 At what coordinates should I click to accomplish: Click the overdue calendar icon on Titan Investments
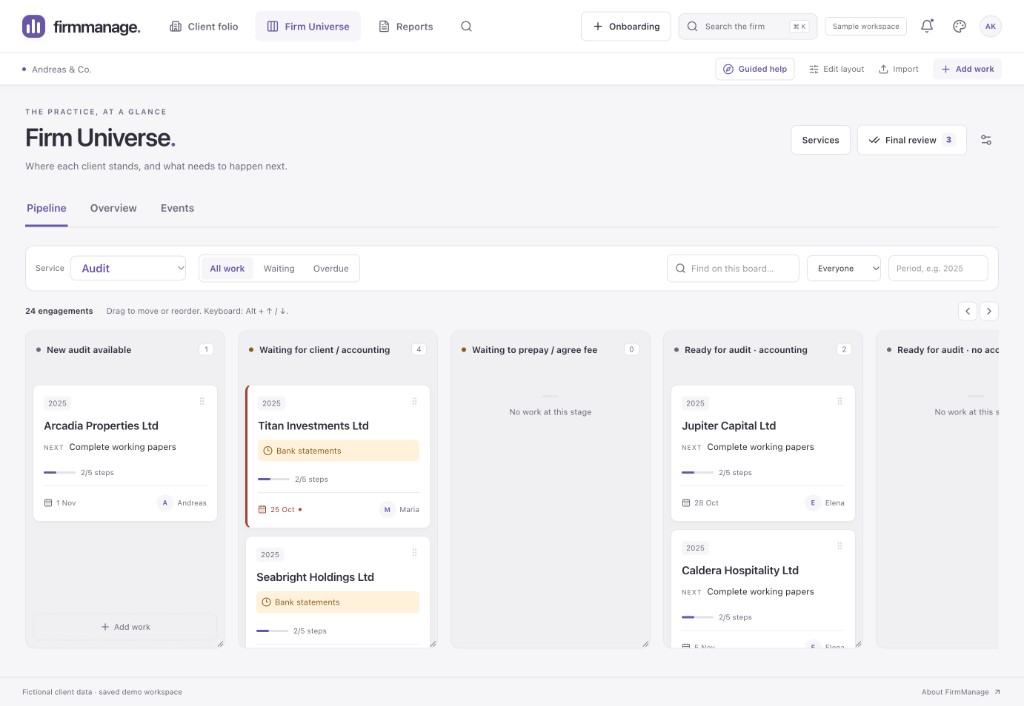click(262, 509)
